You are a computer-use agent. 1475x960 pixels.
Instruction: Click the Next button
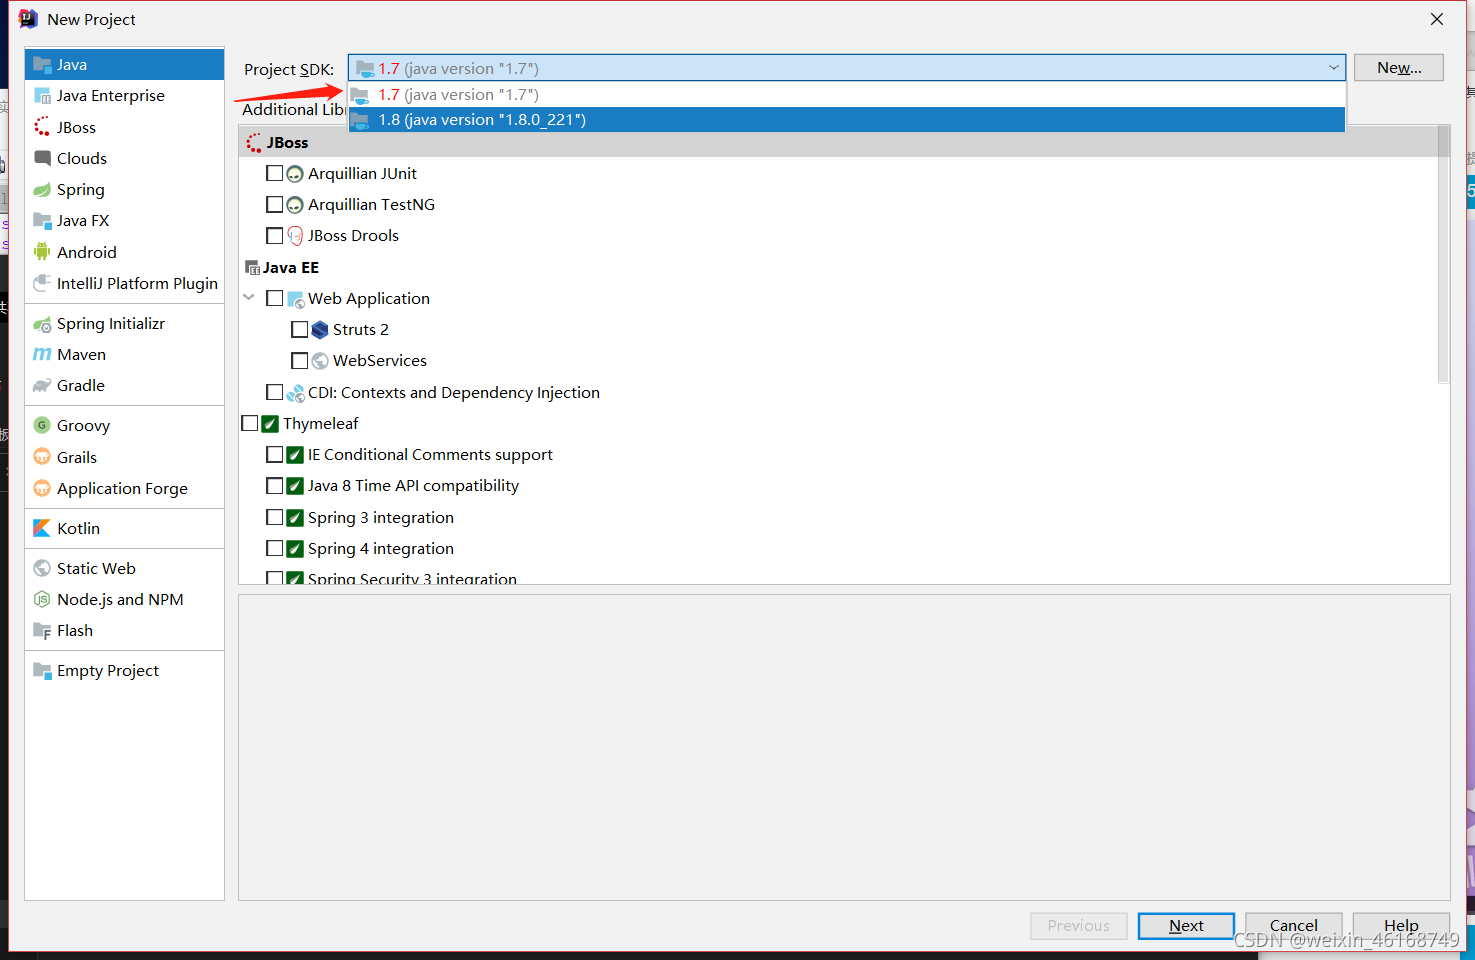[x=1186, y=926]
